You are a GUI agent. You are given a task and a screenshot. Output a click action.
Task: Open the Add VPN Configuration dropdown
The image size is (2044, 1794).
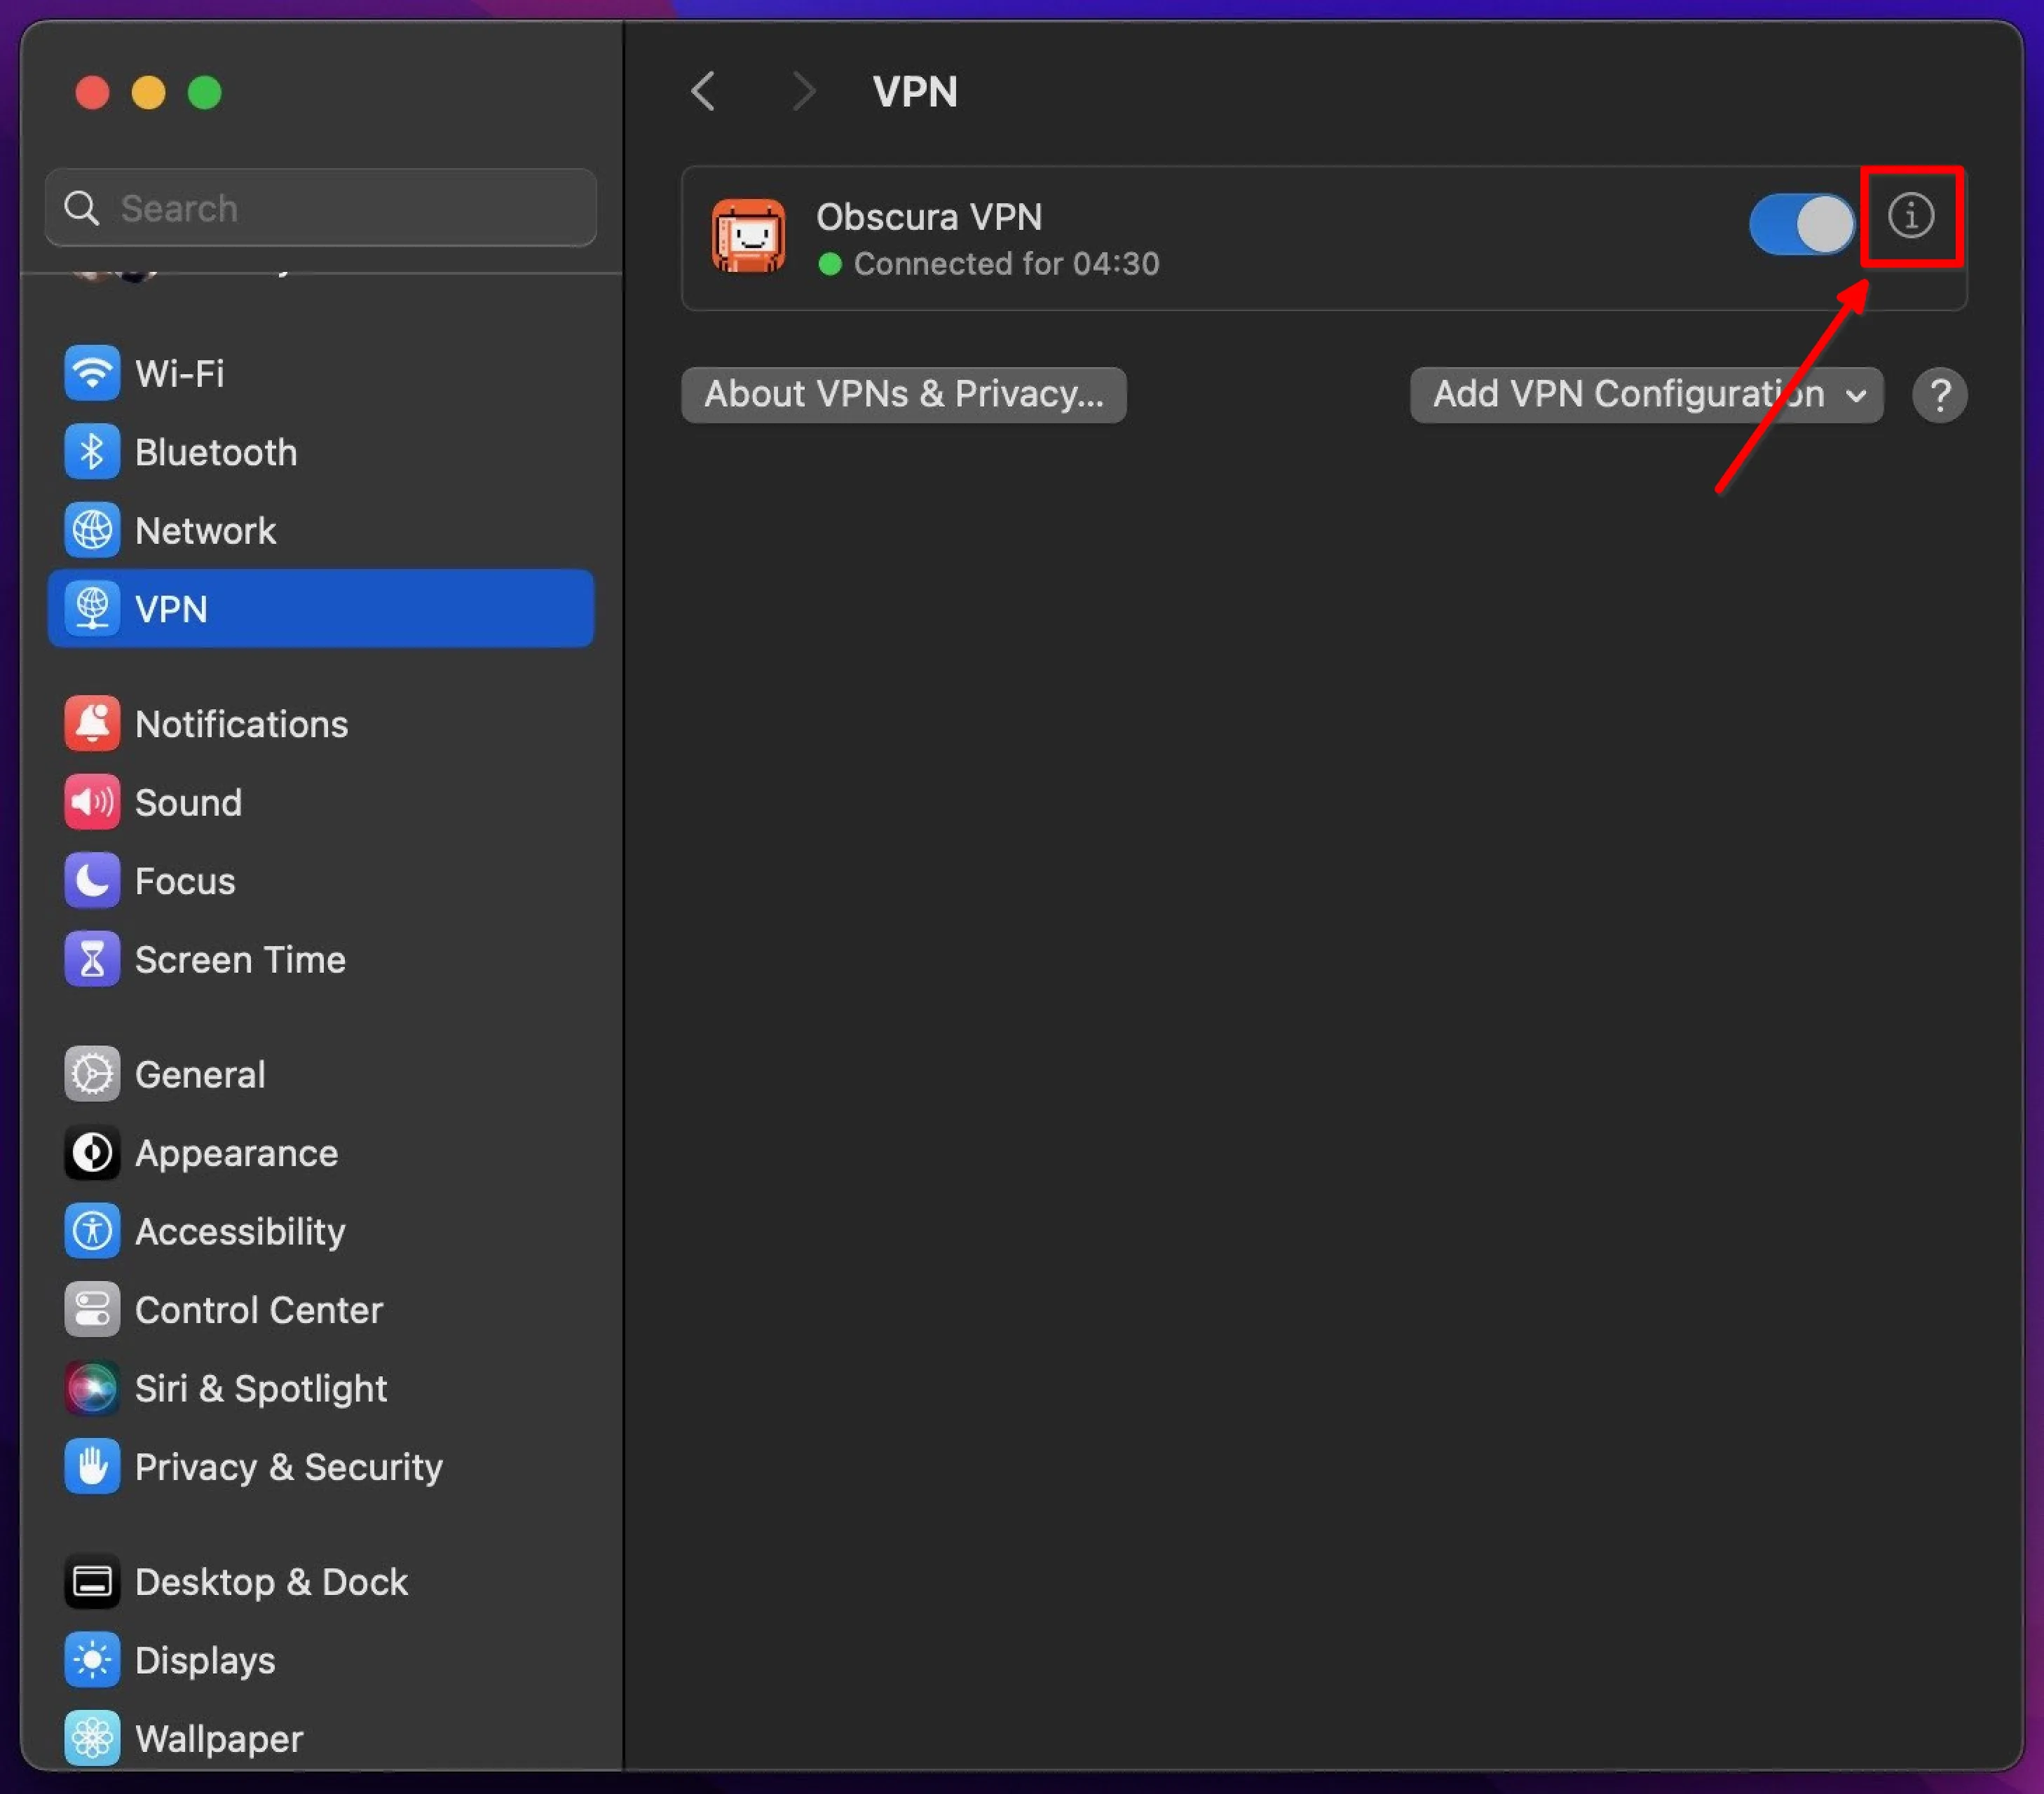pos(1646,394)
